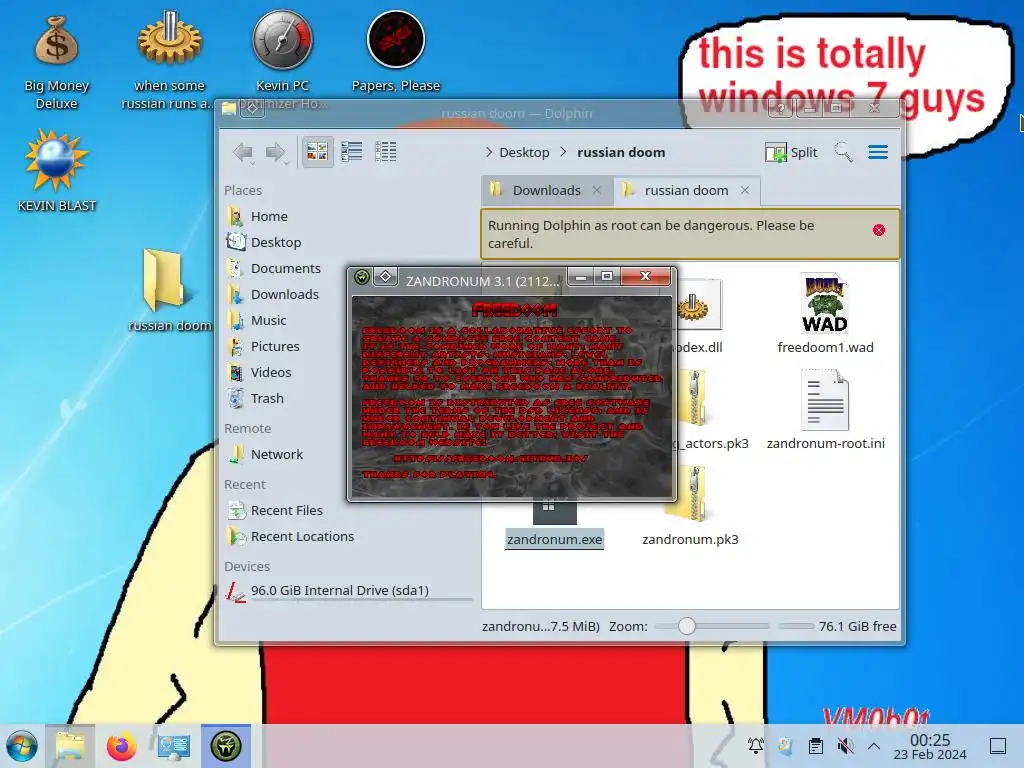Viewport: 1024px width, 768px height.
Task: Go back in Dolphin navigation
Action: pos(243,152)
